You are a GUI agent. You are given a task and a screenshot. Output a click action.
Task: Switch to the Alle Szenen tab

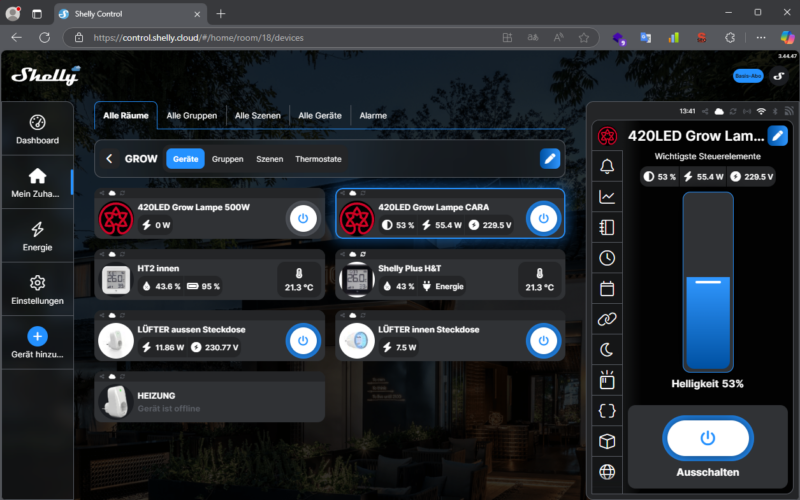tap(256, 115)
